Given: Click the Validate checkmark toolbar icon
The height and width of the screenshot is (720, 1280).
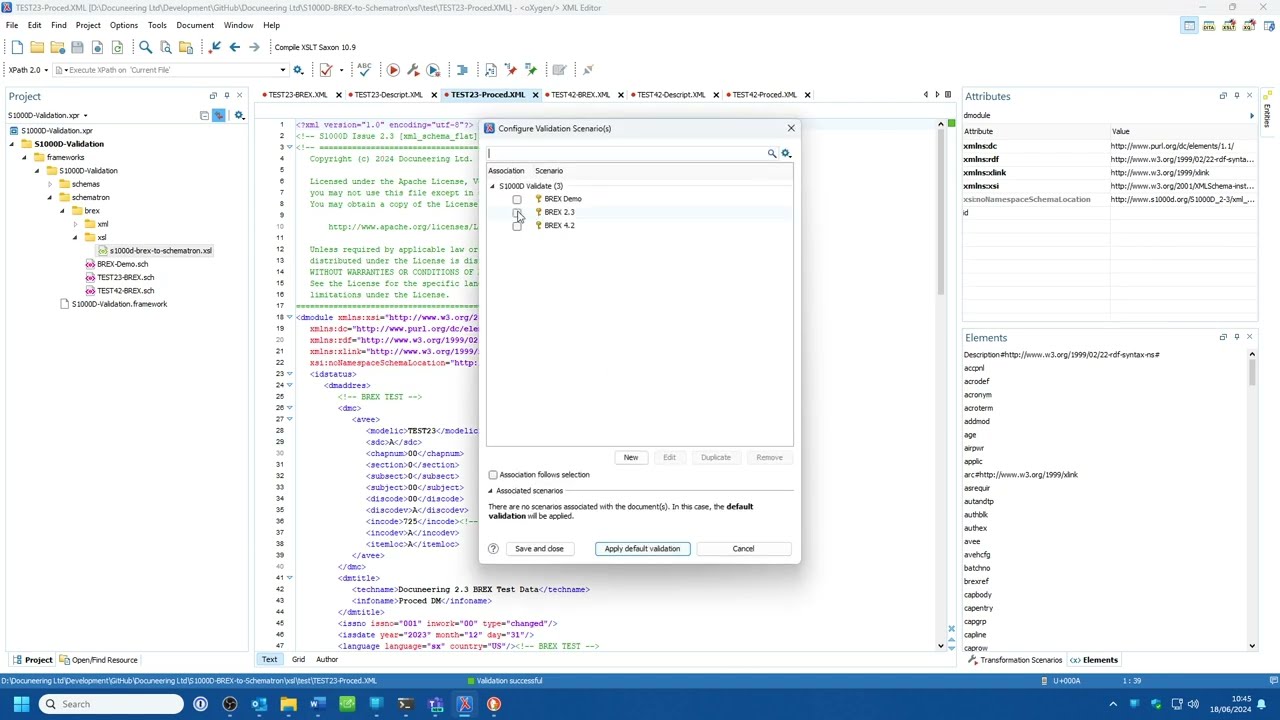Looking at the screenshot, I should pyautogui.click(x=325, y=70).
